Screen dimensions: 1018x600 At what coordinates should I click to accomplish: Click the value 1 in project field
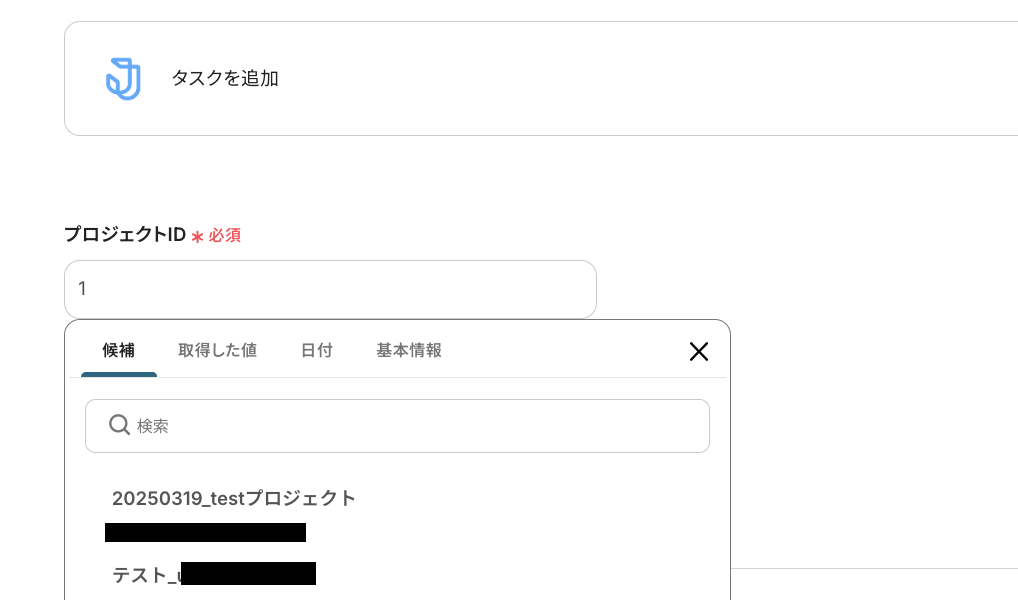82,289
